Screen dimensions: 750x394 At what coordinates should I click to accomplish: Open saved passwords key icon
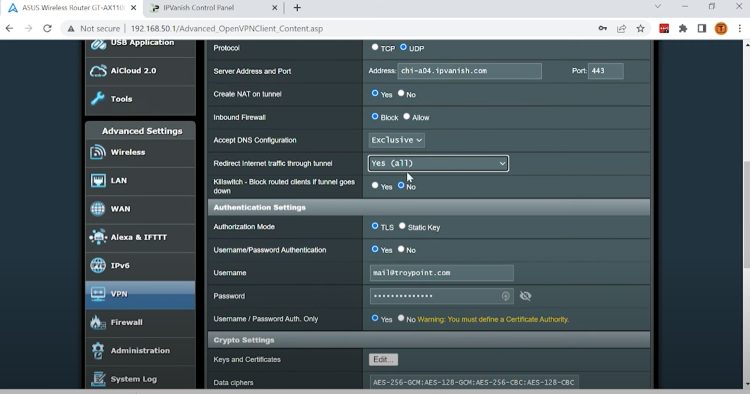pyautogui.click(x=603, y=29)
